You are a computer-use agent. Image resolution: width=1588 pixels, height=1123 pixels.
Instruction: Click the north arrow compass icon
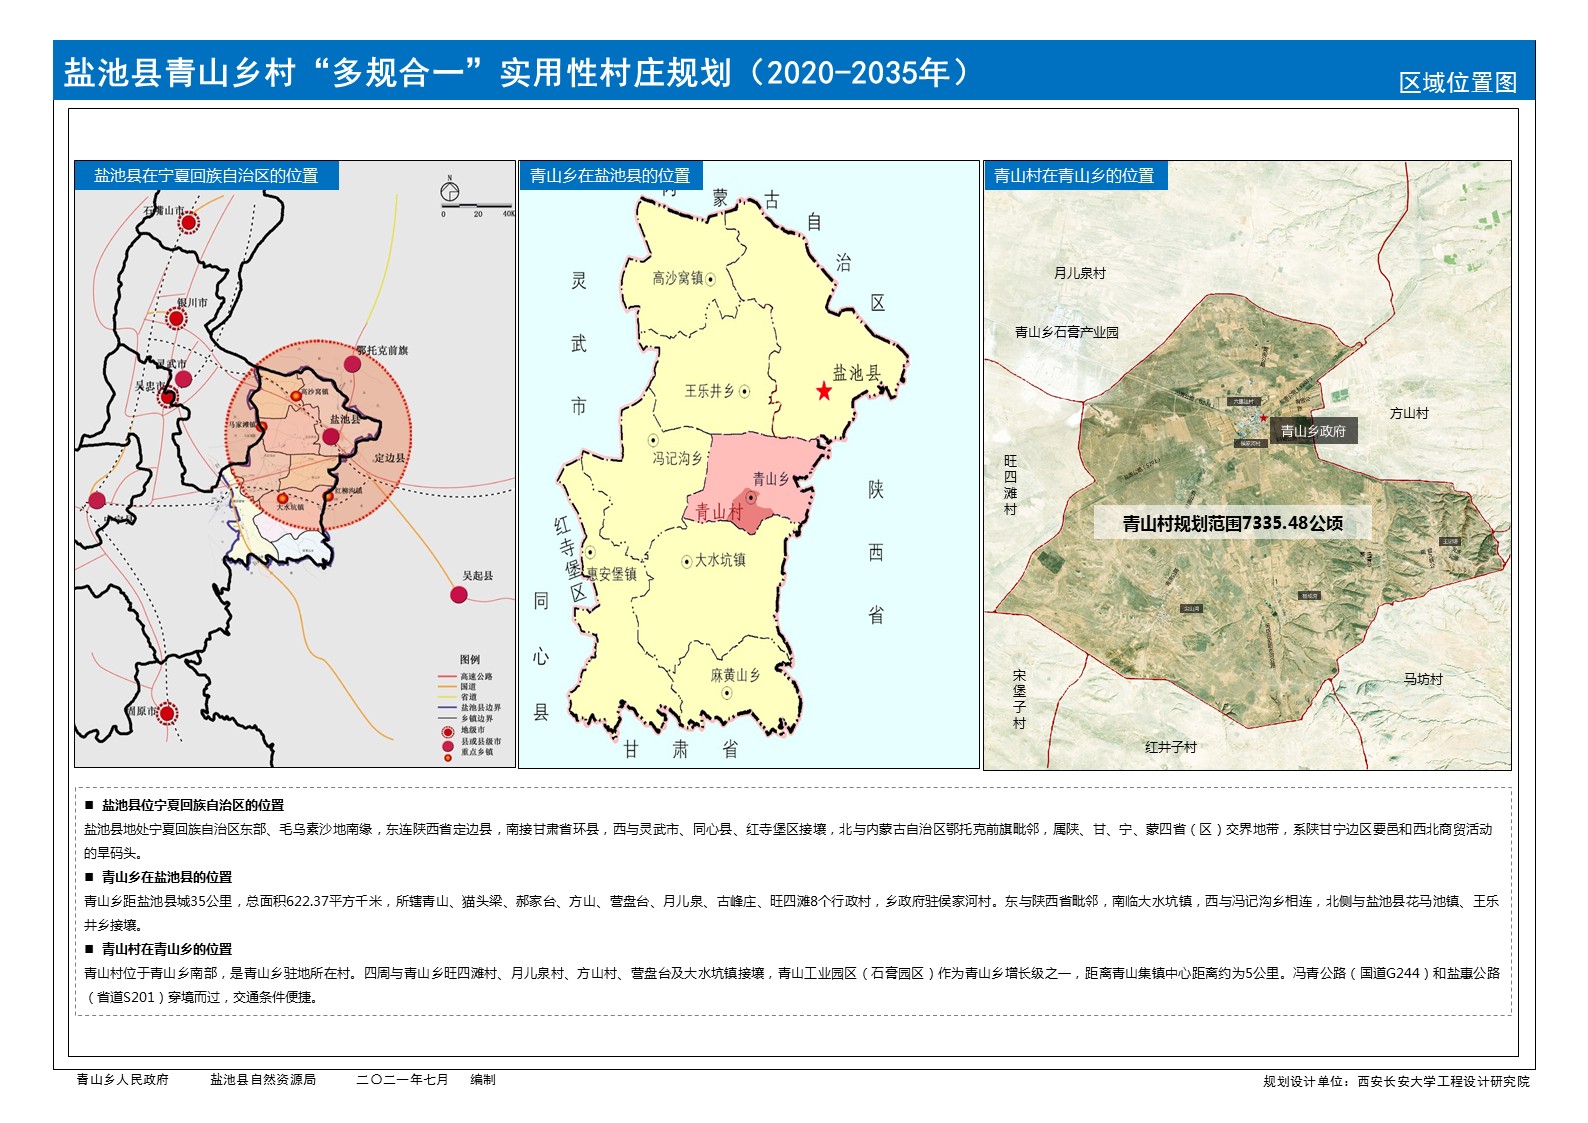click(450, 191)
